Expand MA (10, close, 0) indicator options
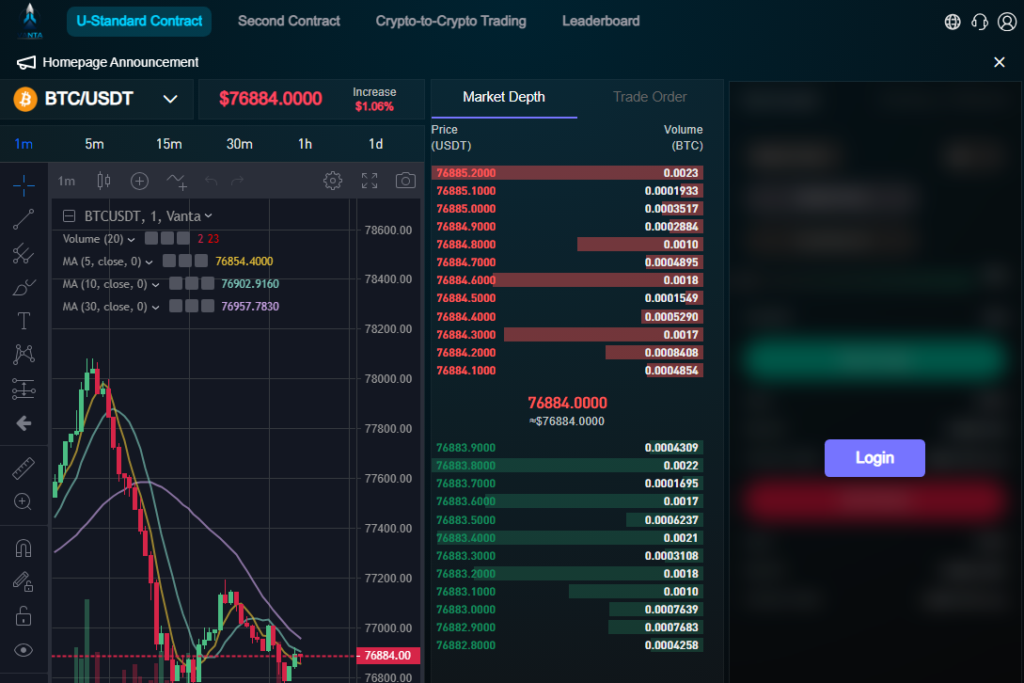The width and height of the screenshot is (1024, 683). tap(155, 285)
